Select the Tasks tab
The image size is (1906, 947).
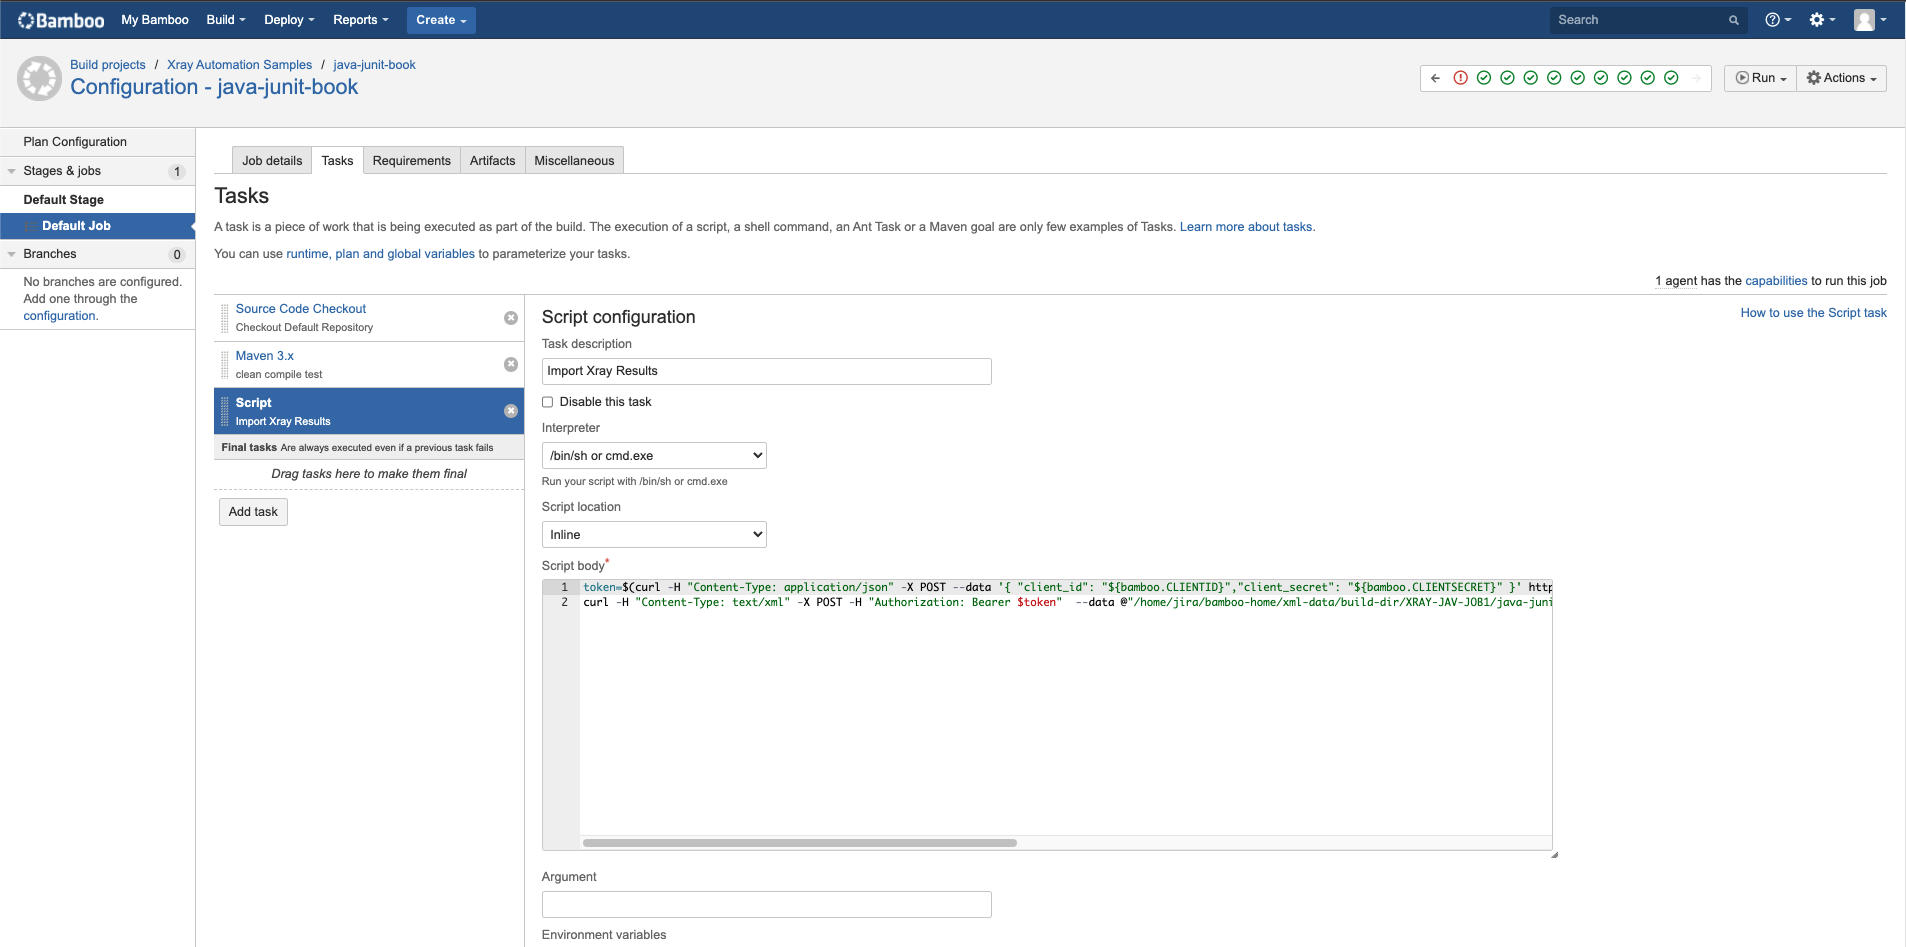coord(337,161)
